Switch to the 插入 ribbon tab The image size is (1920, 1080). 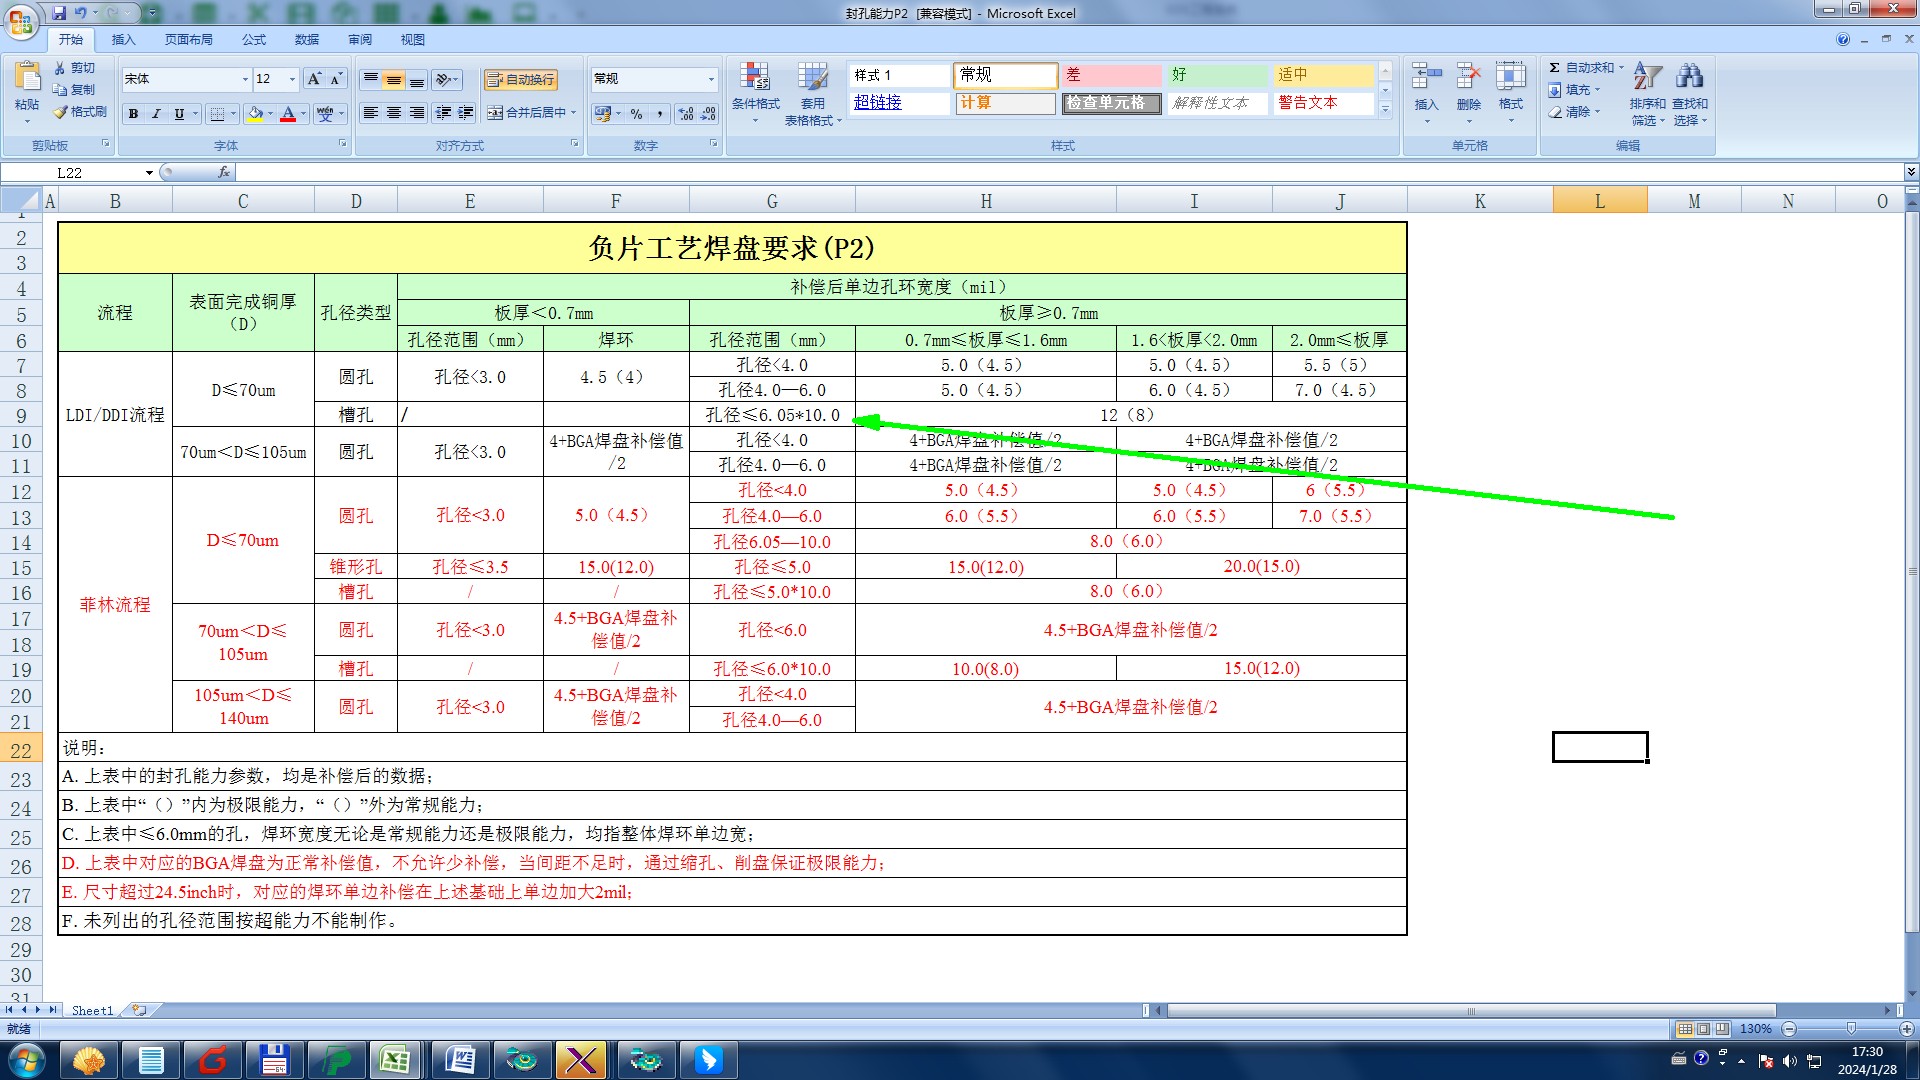(x=123, y=39)
